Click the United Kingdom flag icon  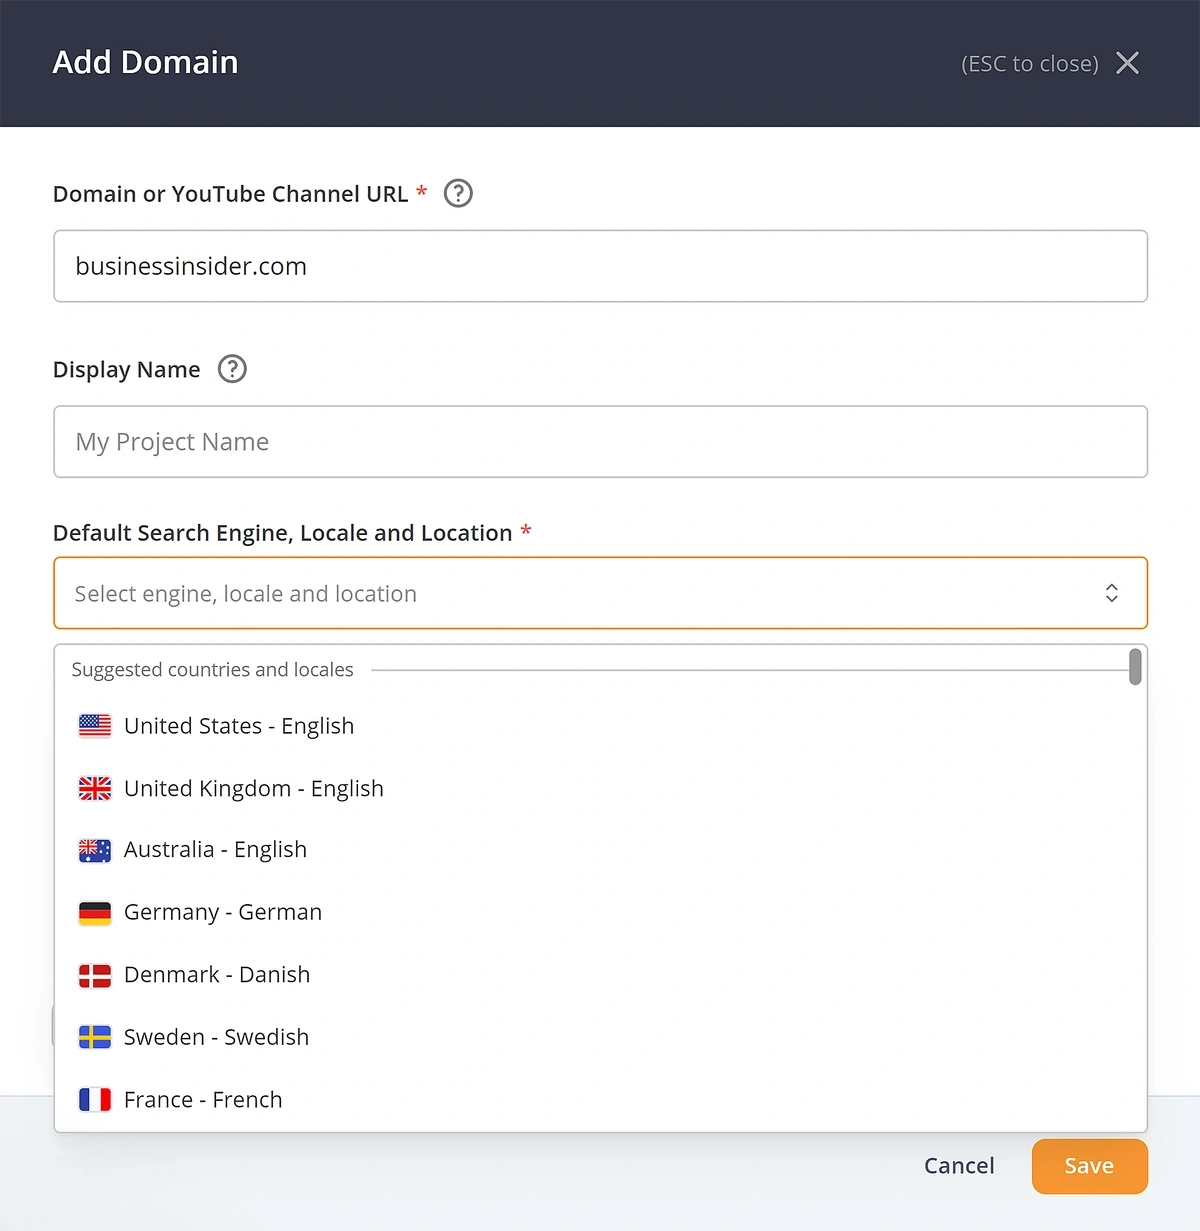pyautogui.click(x=95, y=788)
